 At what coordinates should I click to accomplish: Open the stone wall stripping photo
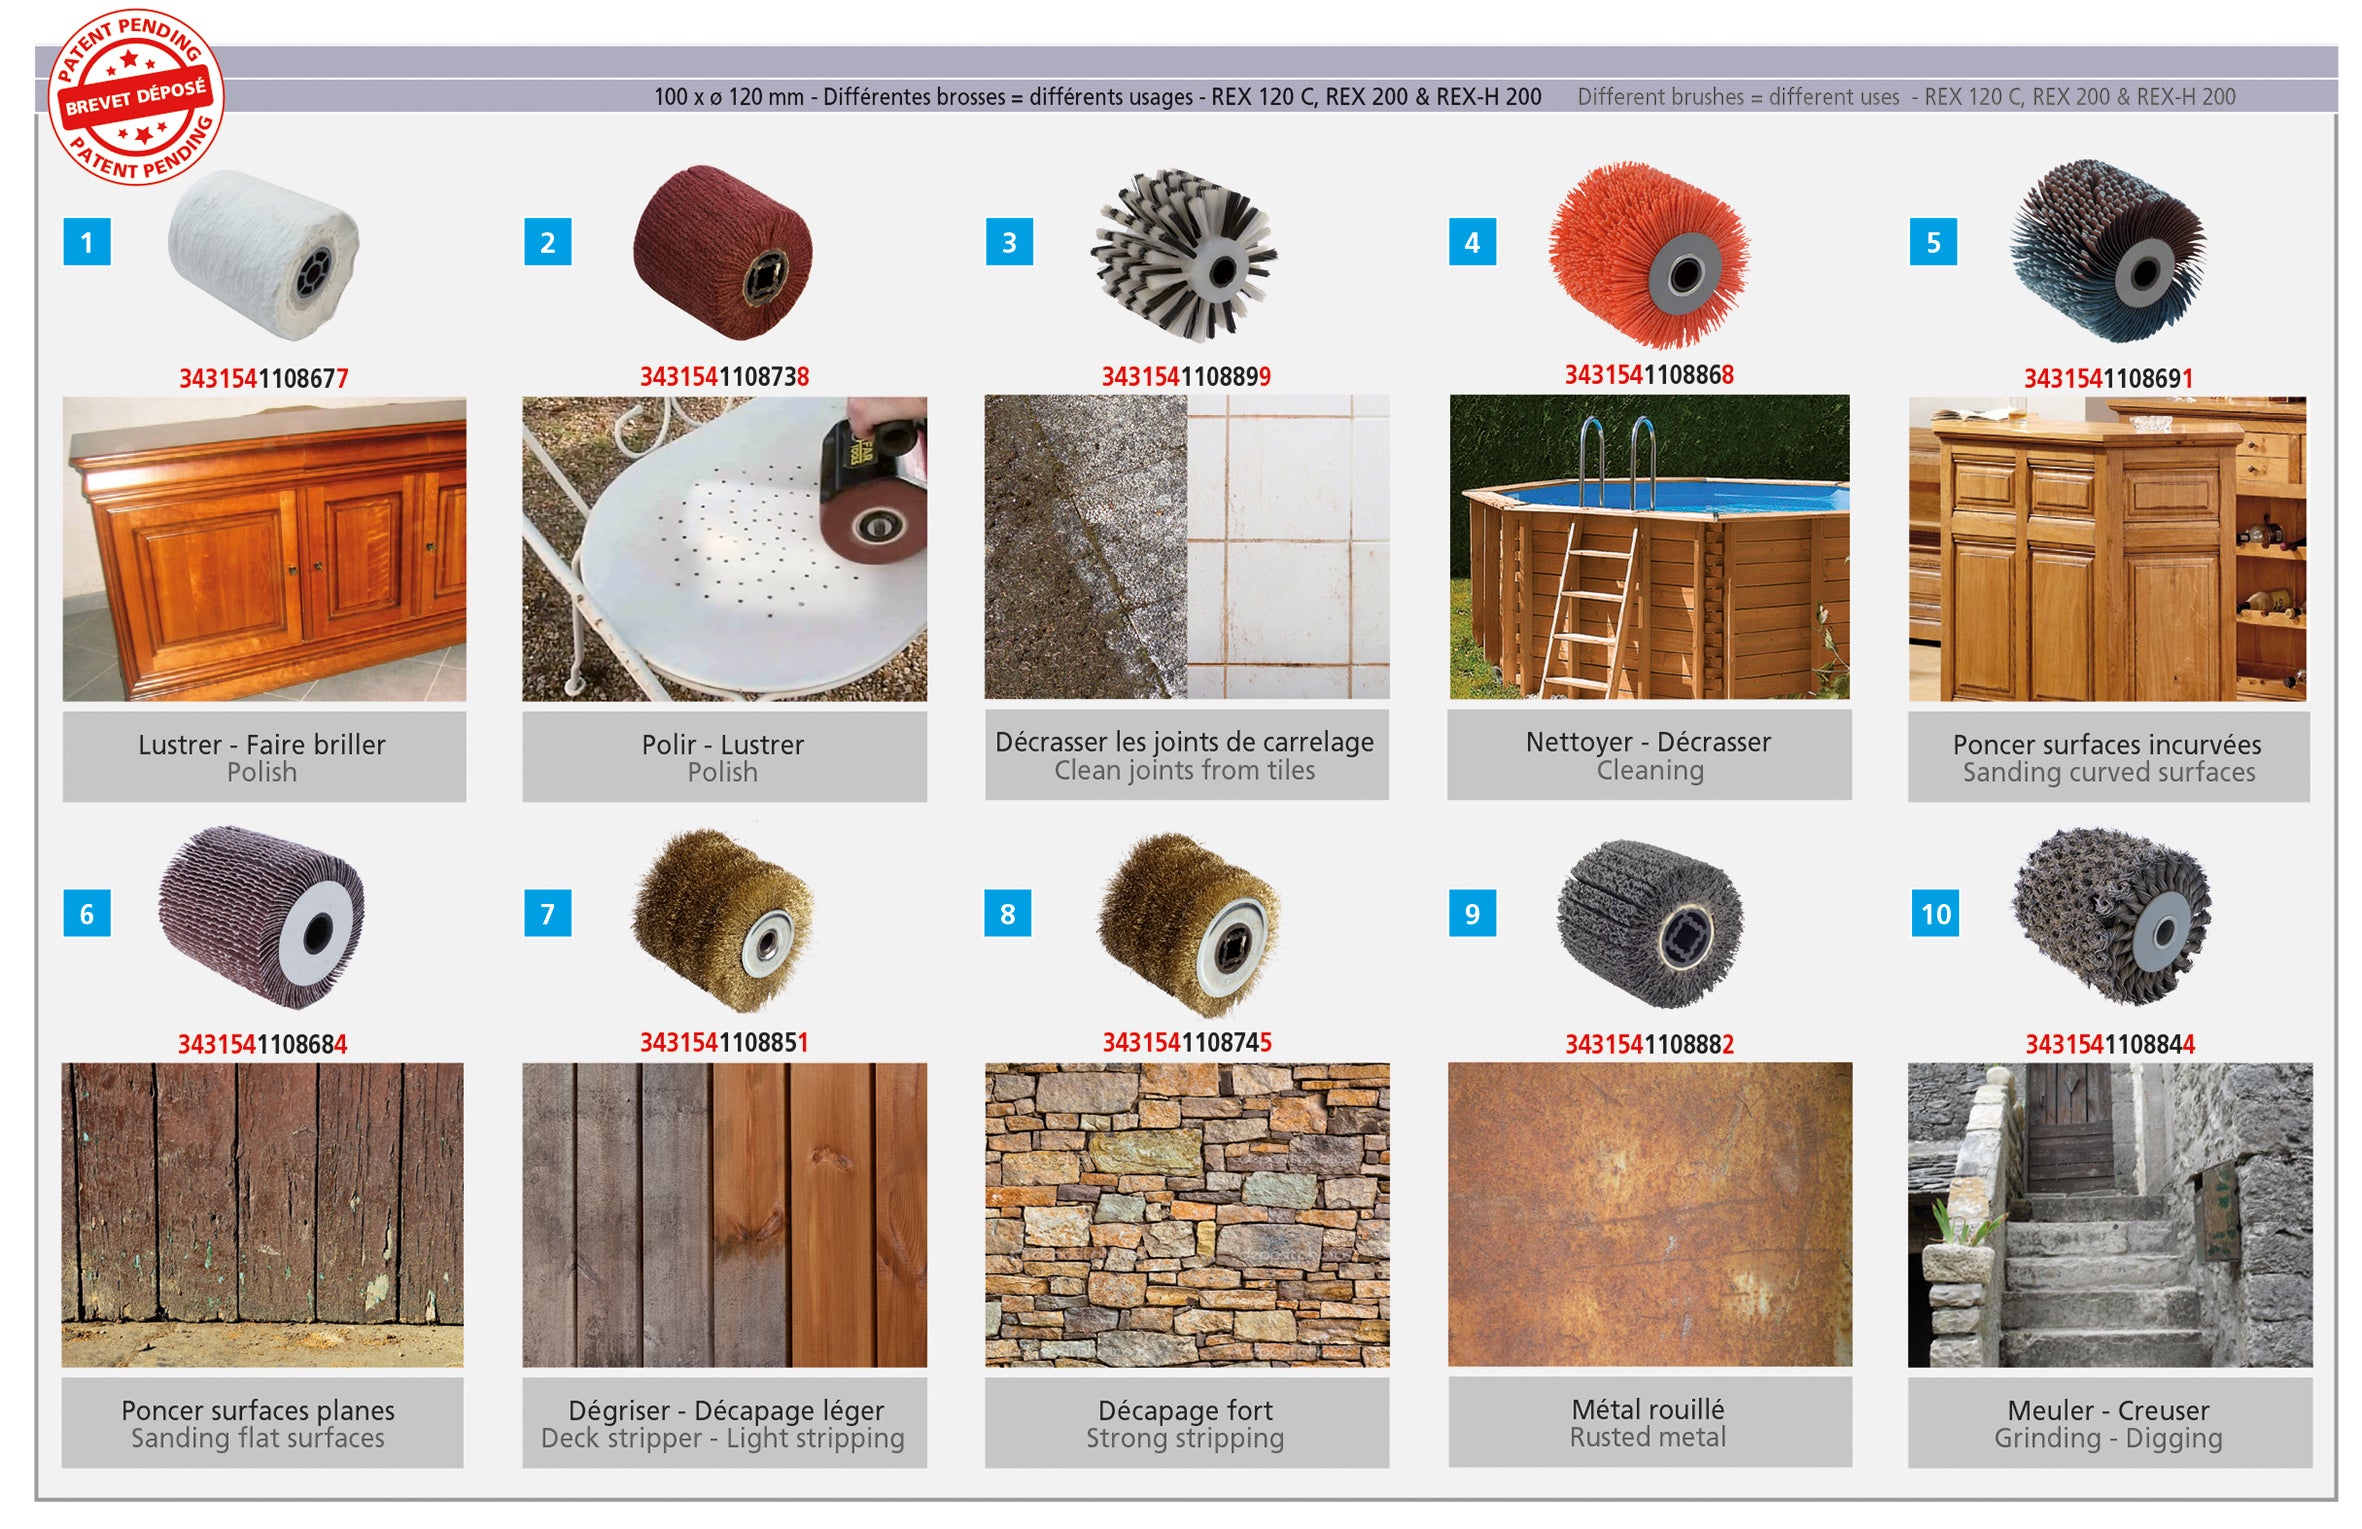pos(1187,1215)
